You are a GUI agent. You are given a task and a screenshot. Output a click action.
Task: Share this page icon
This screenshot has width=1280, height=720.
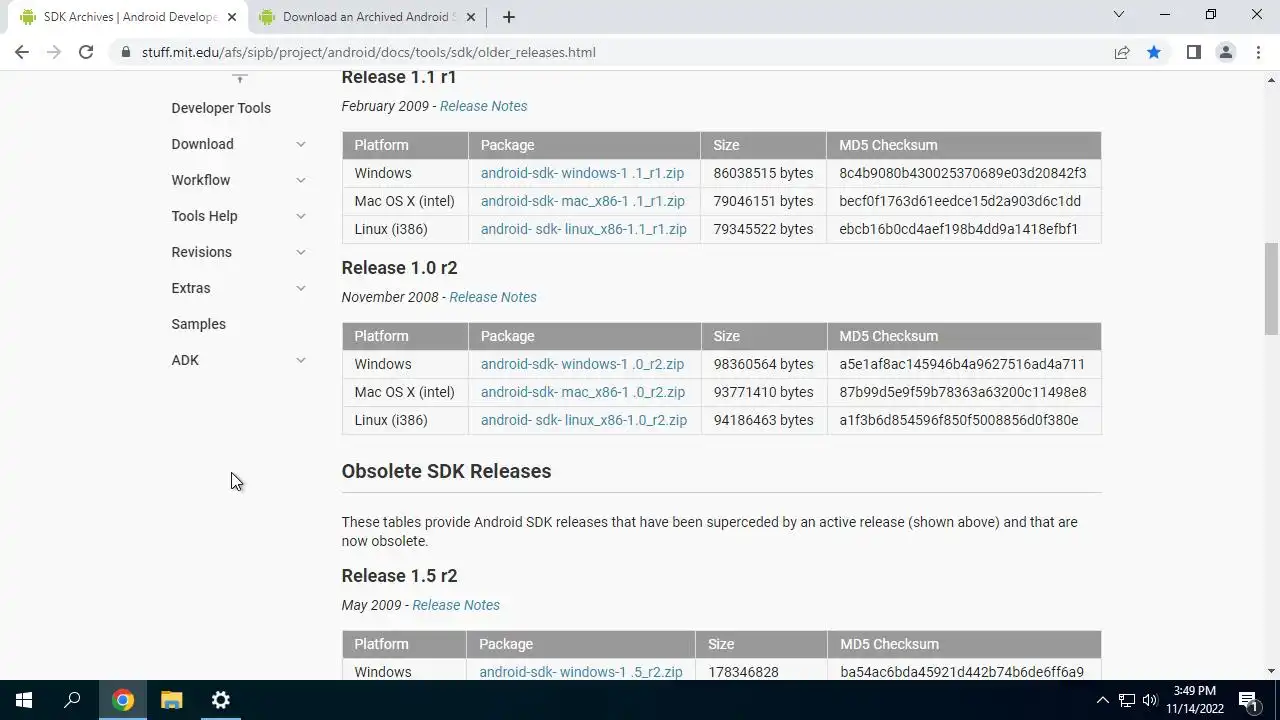click(x=1122, y=52)
